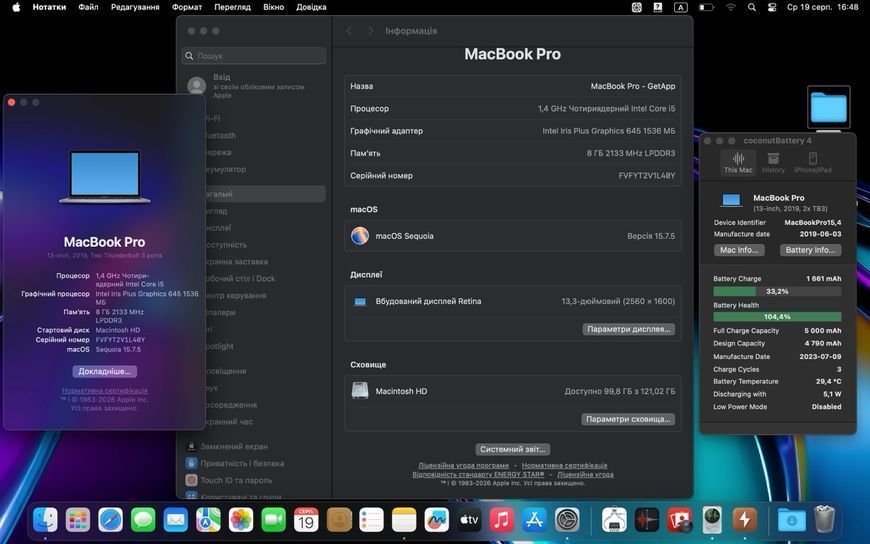Click the Системний звіт... button
Screen dimensions: 870x544
513,449
